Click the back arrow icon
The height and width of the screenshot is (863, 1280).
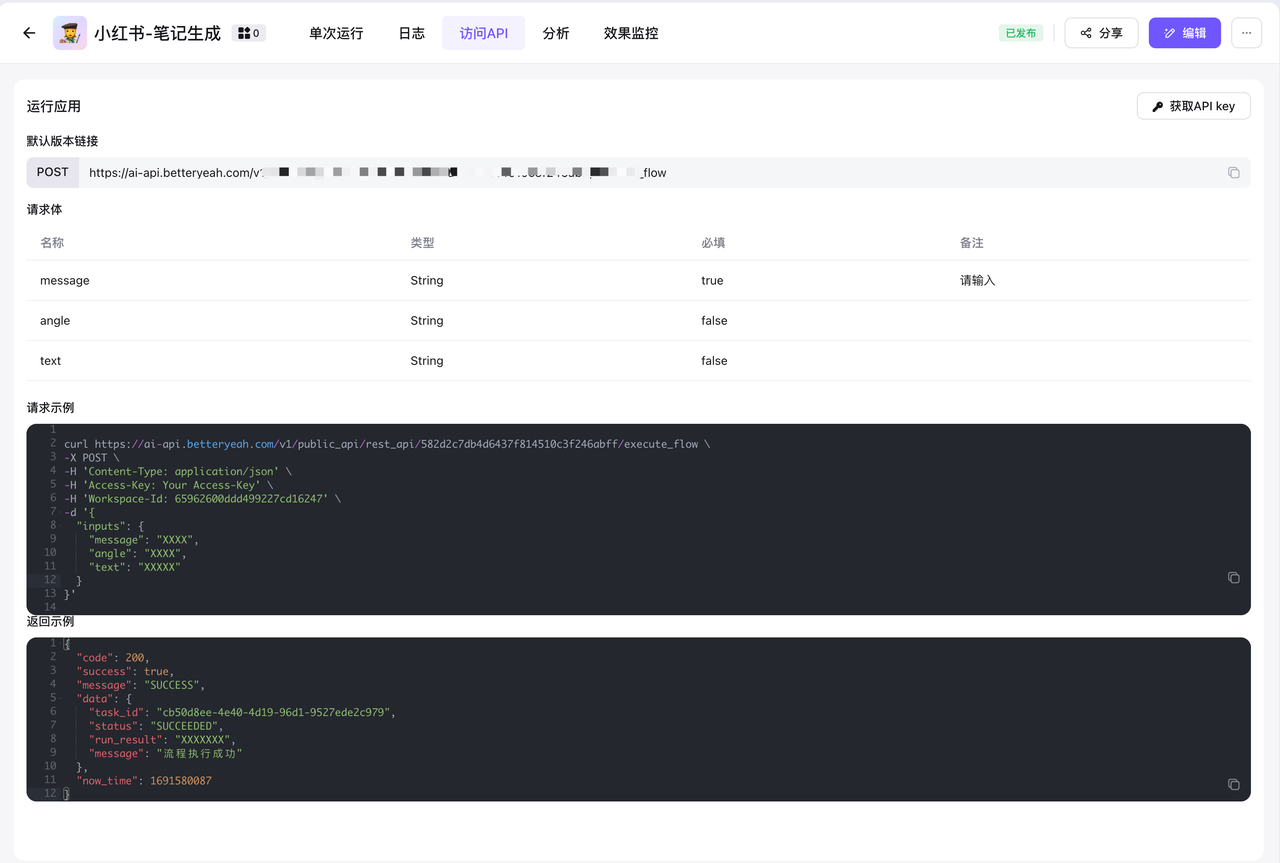(29, 33)
